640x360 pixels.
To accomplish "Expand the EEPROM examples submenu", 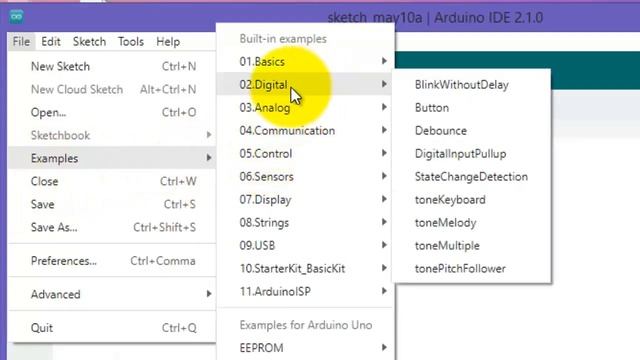I will (x=305, y=348).
